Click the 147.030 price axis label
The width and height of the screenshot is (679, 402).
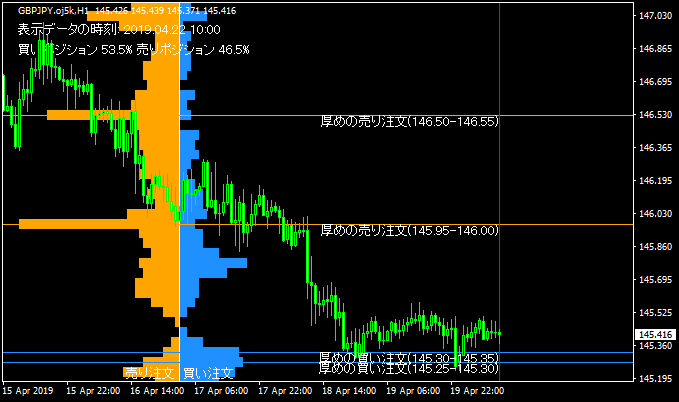pos(654,16)
